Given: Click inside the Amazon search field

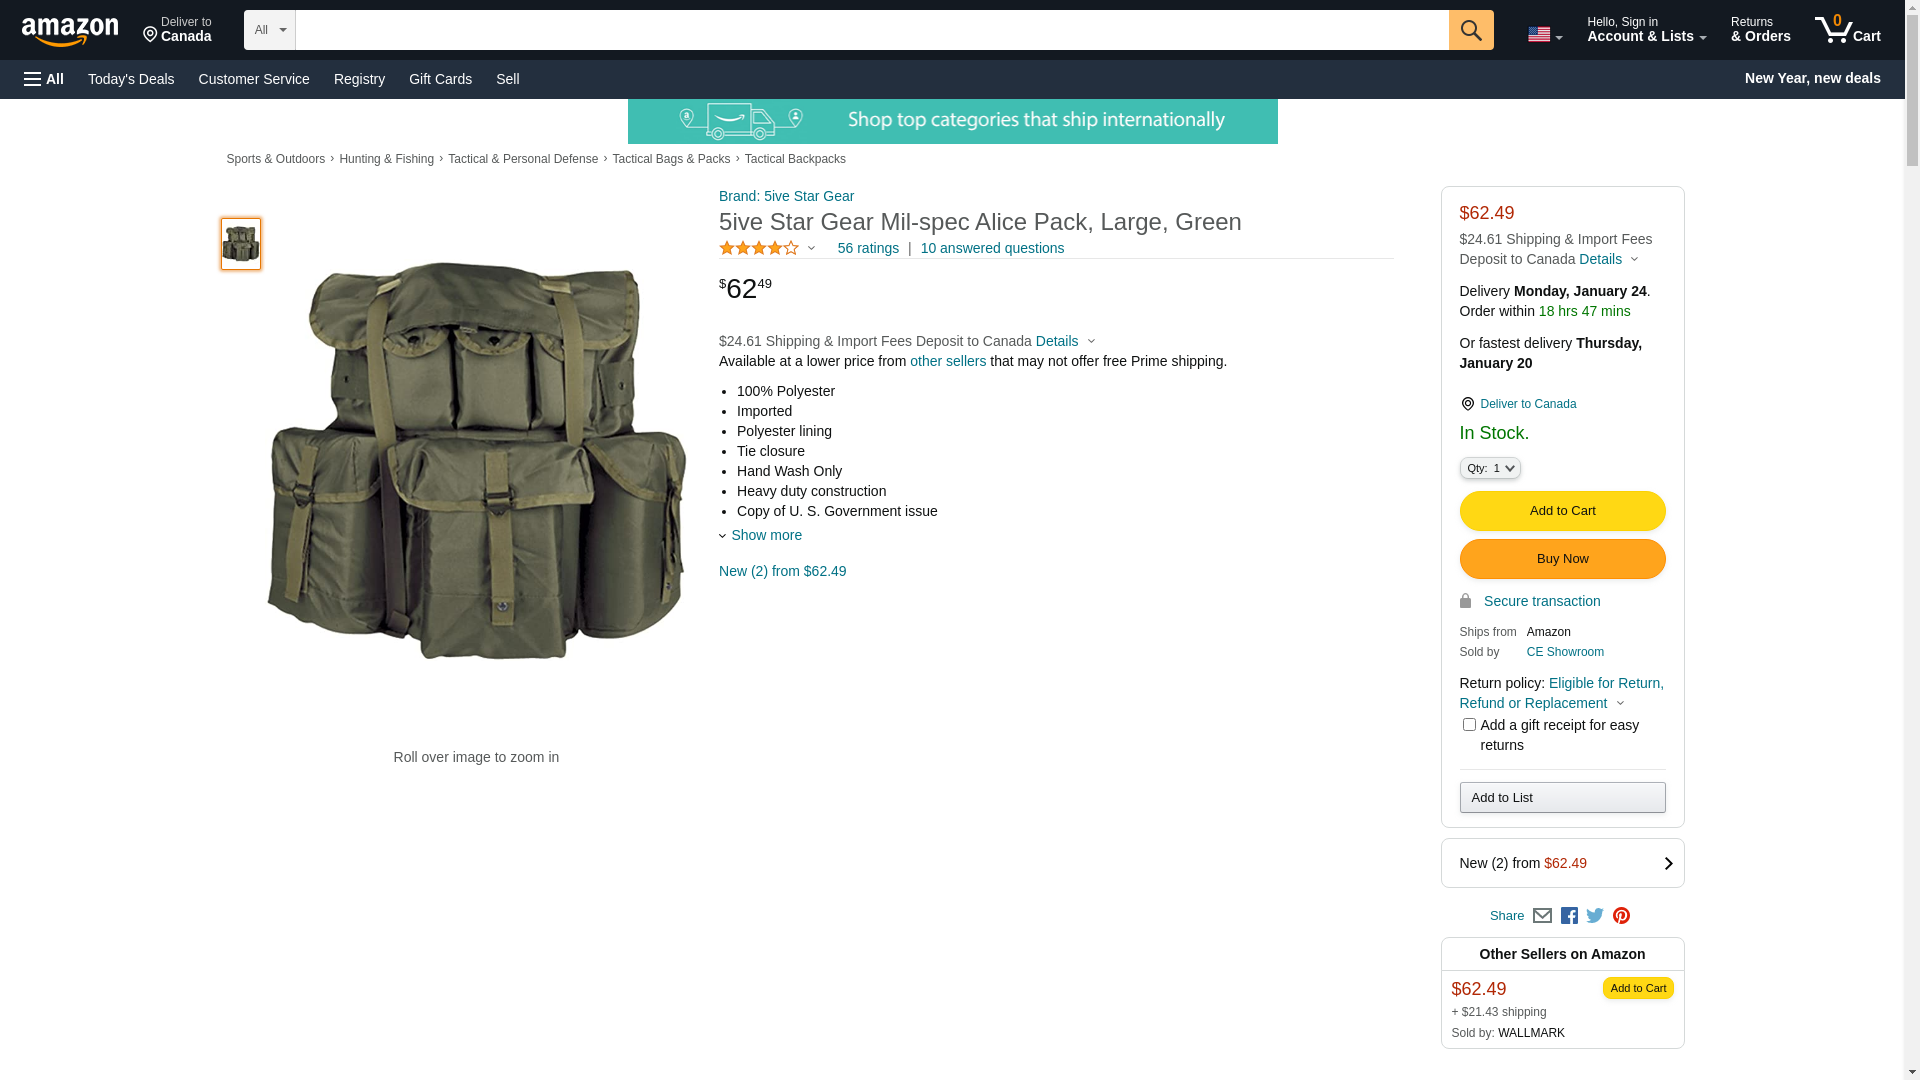Looking at the screenshot, I should [872, 30].
